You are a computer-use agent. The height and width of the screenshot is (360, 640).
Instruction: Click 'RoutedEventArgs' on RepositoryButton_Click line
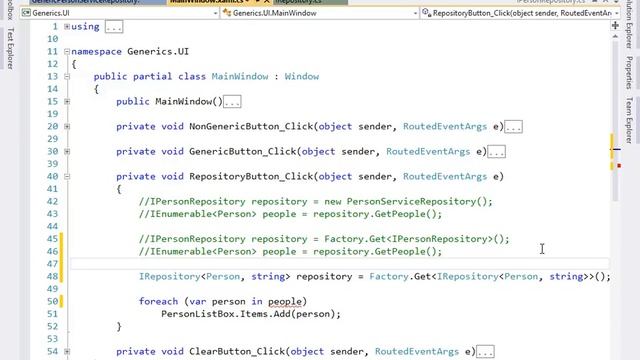445,176
